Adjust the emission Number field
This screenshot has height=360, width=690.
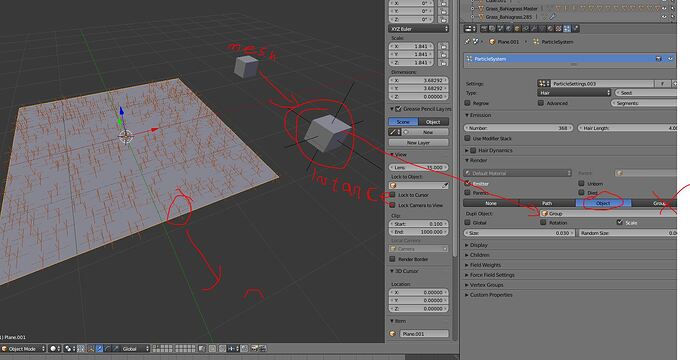pyautogui.click(x=519, y=128)
